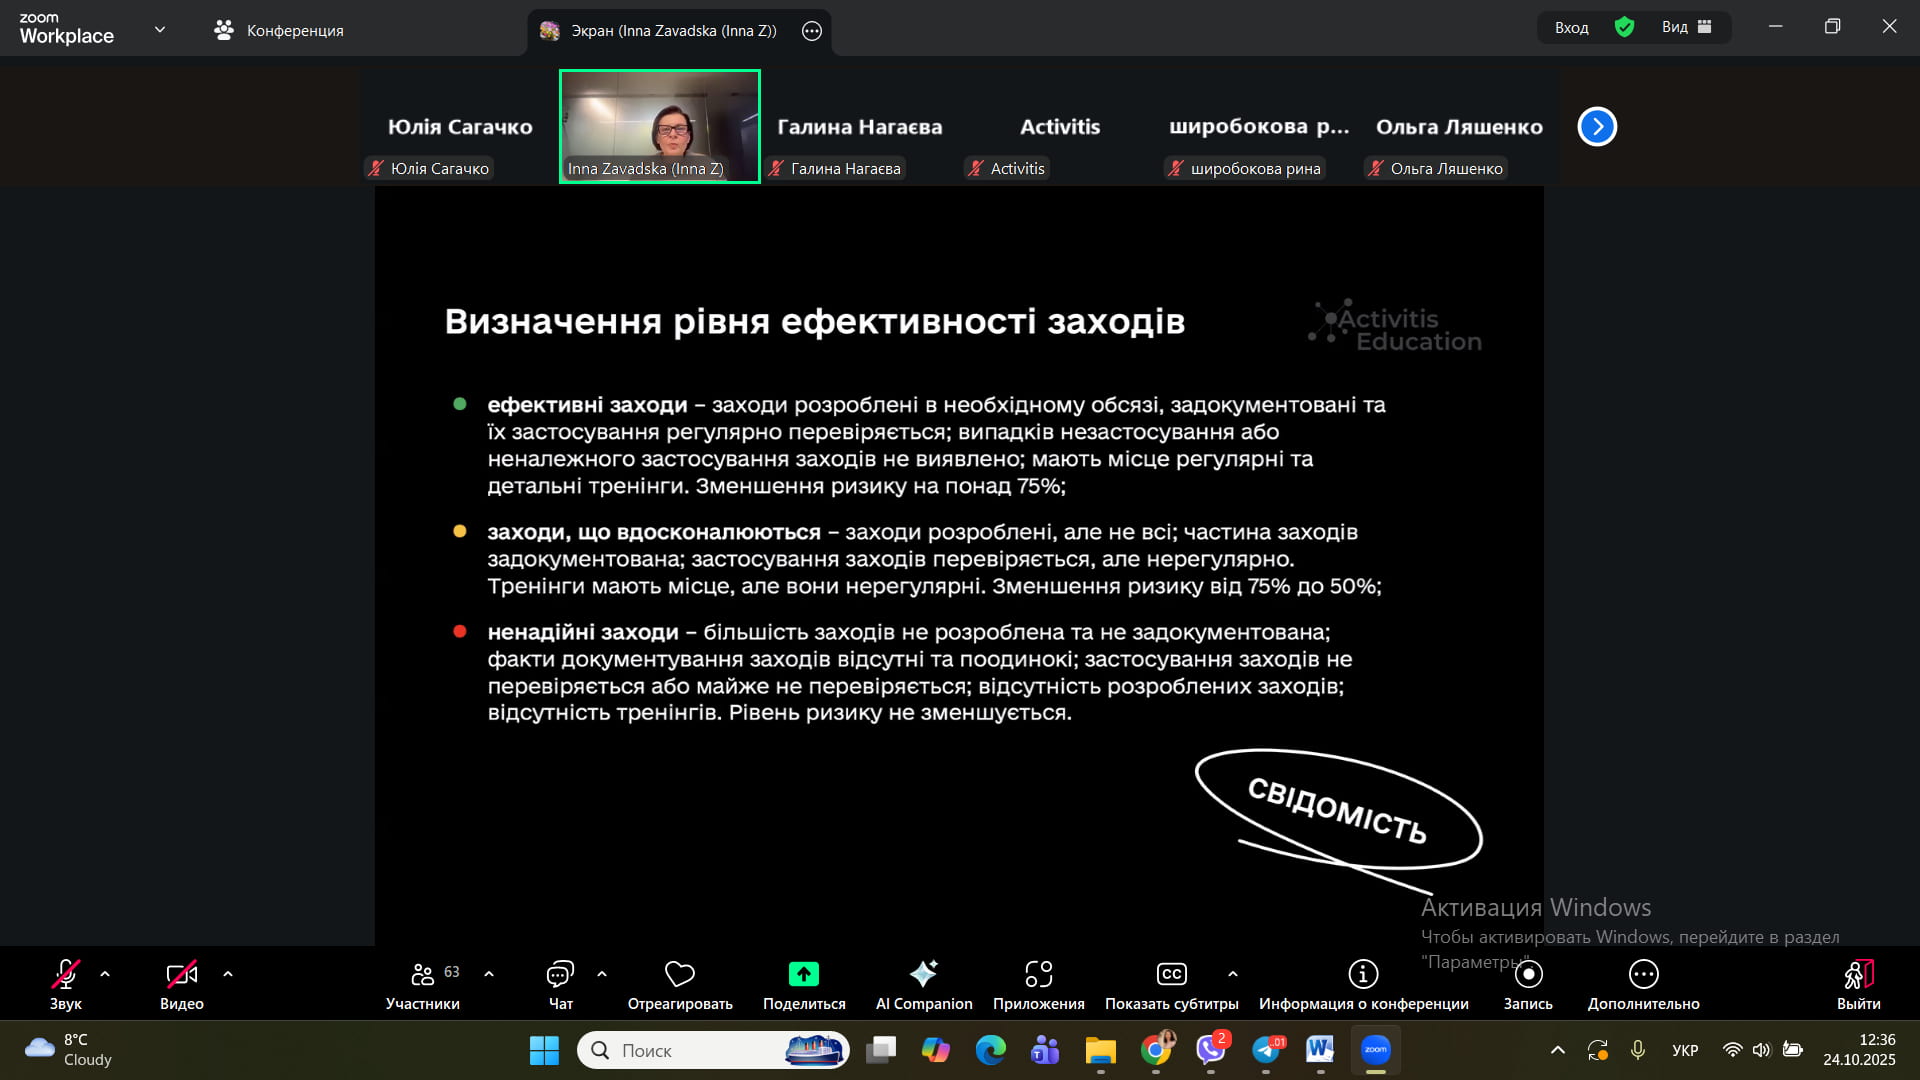This screenshot has height=1080, width=1920.
Task: Turn on the camera (Видео)
Action: pos(181,975)
